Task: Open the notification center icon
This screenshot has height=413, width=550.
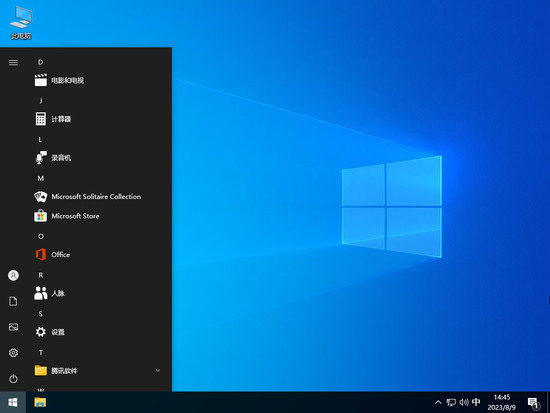Action: [533, 403]
